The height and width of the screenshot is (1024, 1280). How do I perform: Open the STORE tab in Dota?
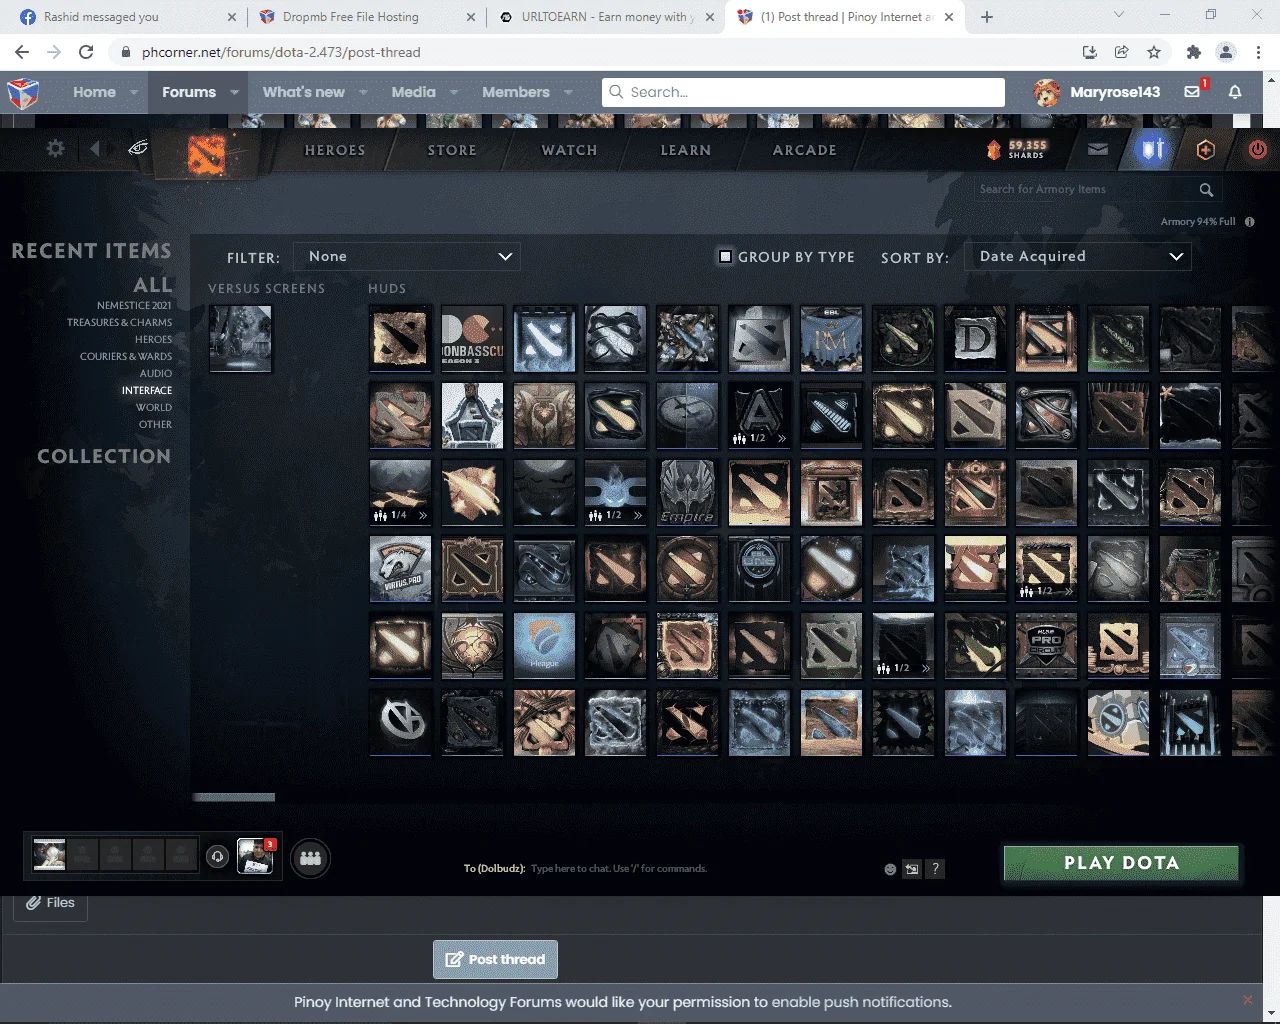tap(452, 150)
